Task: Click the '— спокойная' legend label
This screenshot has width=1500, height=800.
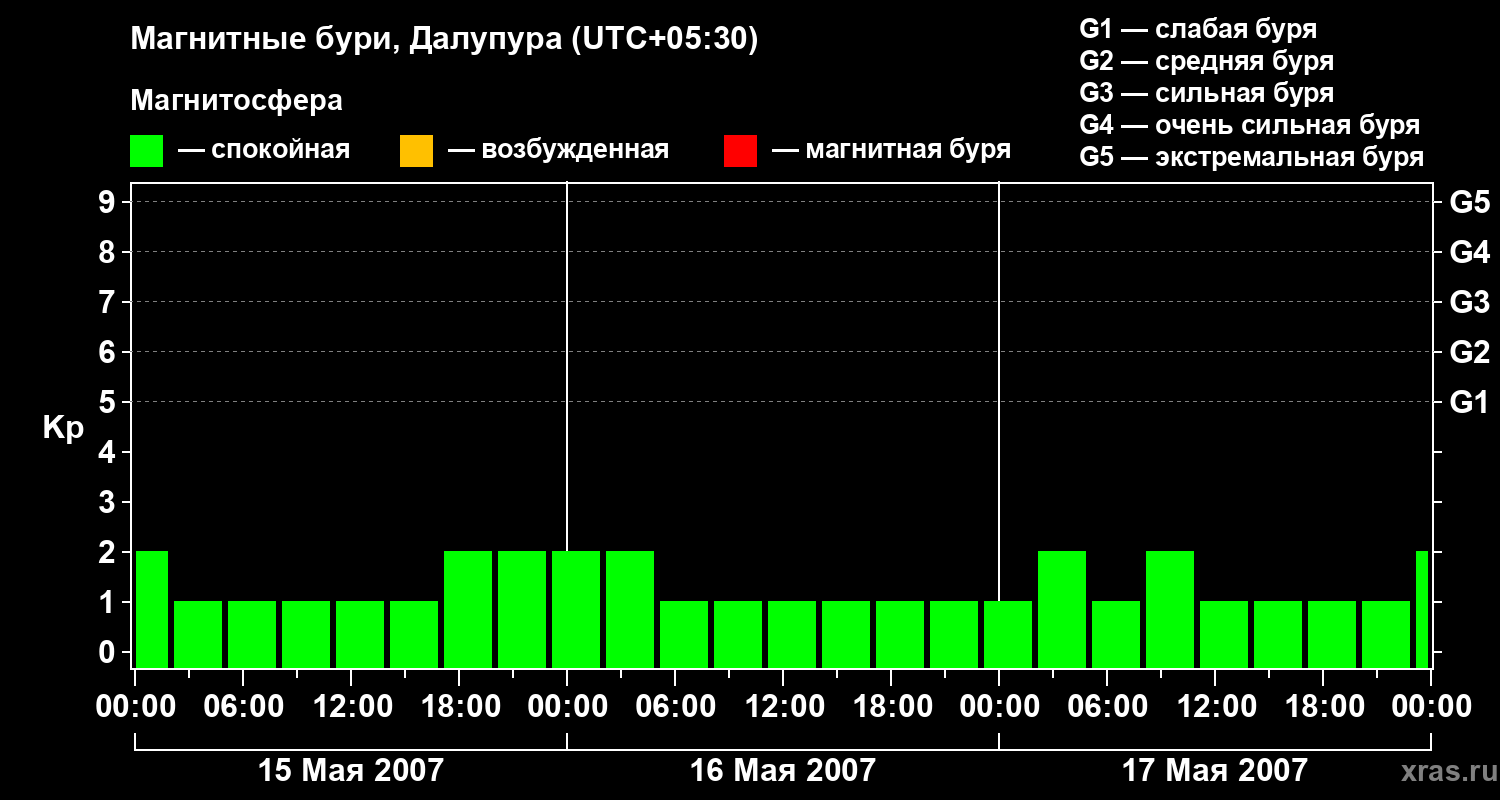Action: pyautogui.click(x=264, y=150)
